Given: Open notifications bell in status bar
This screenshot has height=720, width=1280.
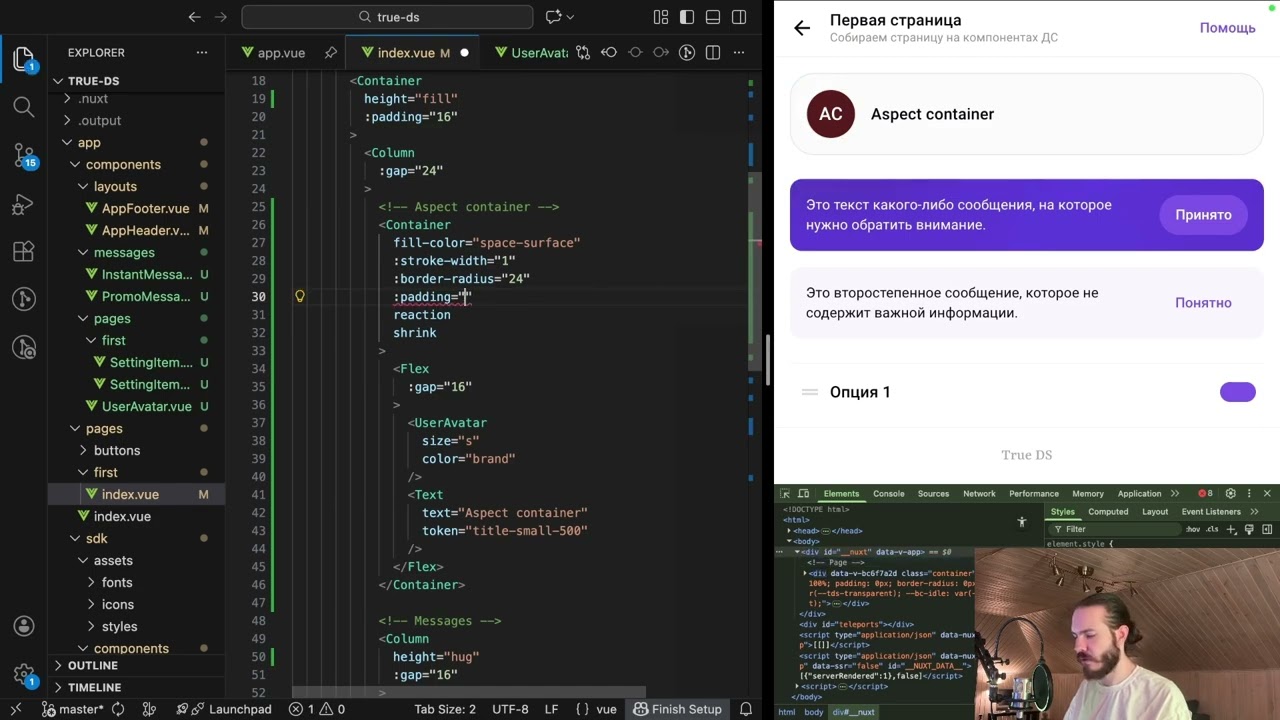Looking at the screenshot, I should point(746,709).
